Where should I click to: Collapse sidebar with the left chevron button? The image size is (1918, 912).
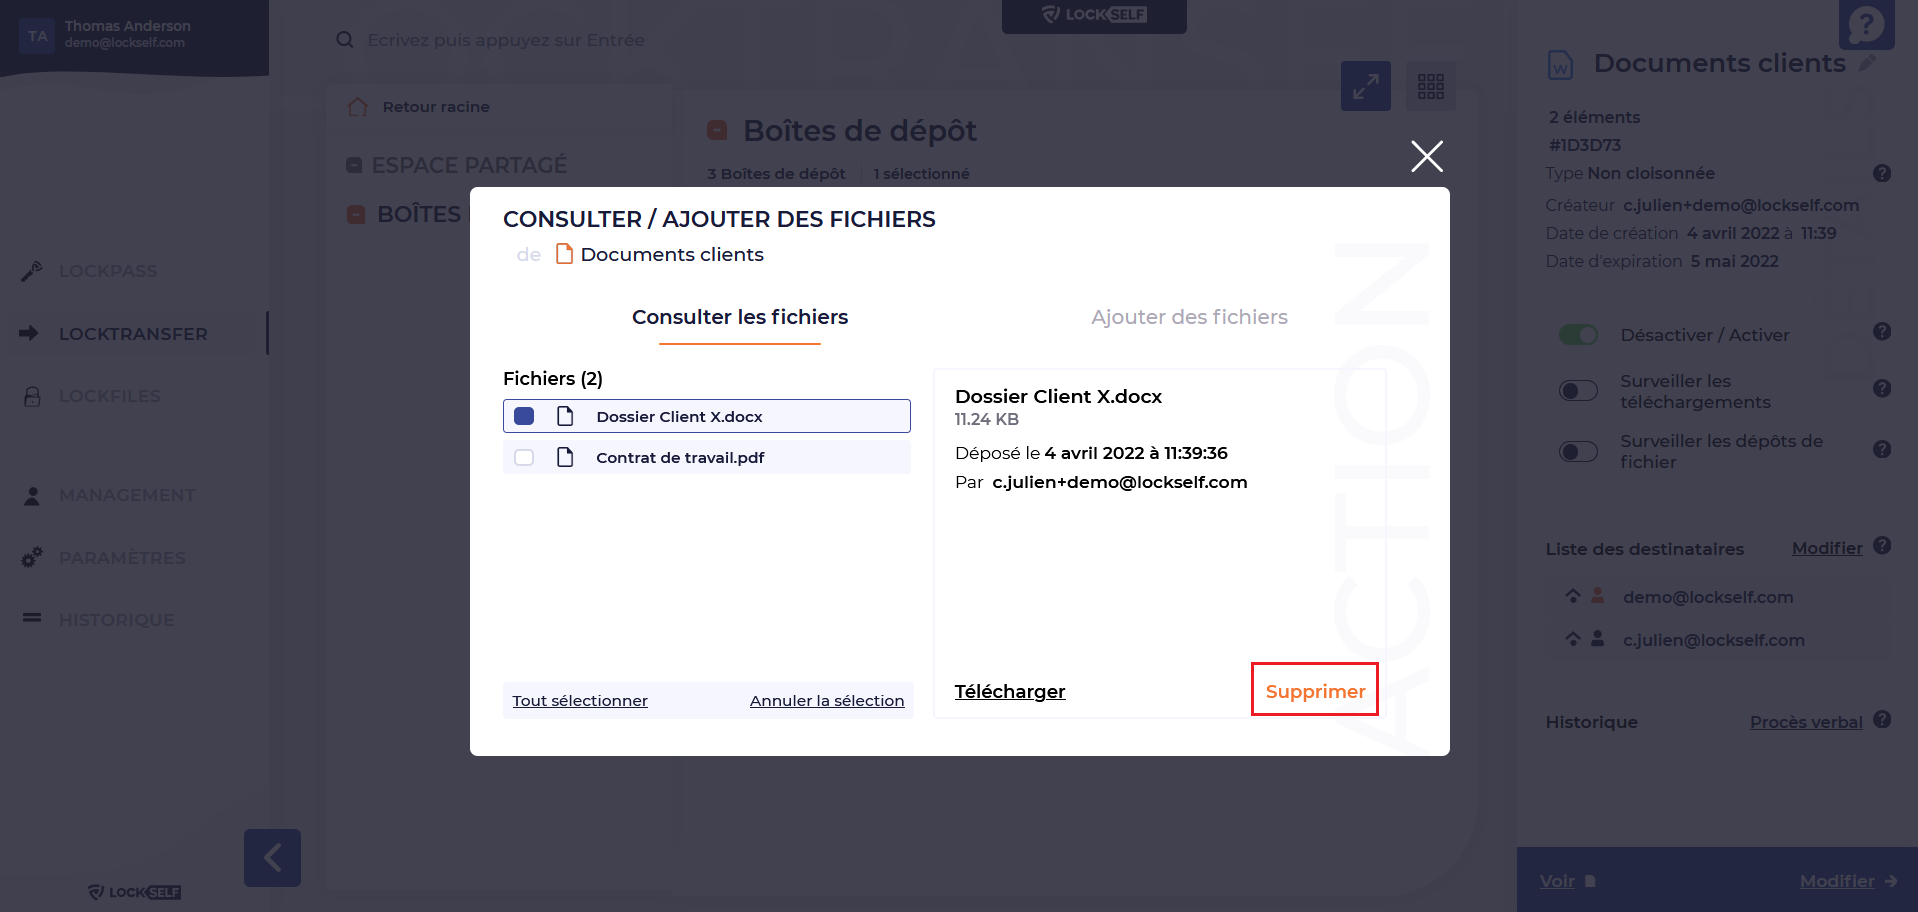[x=272, y=857]
